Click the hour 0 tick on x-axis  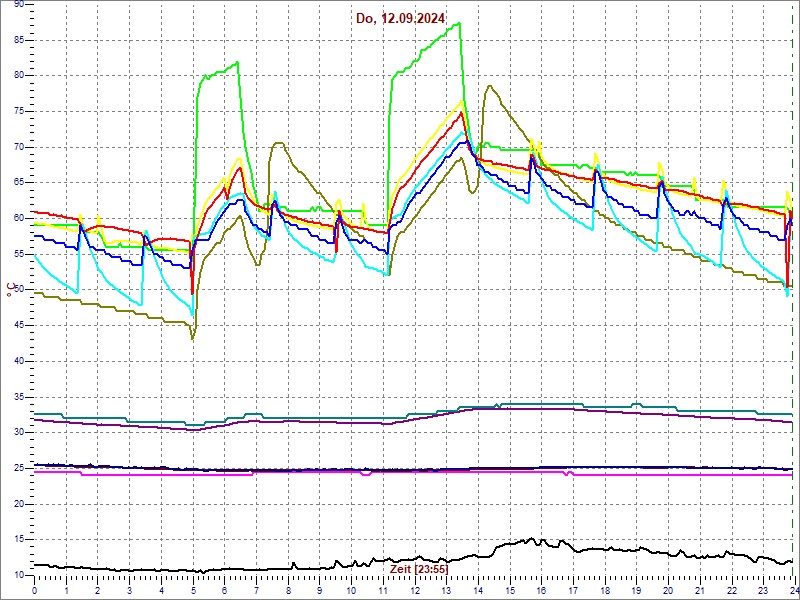click(35, 590)
